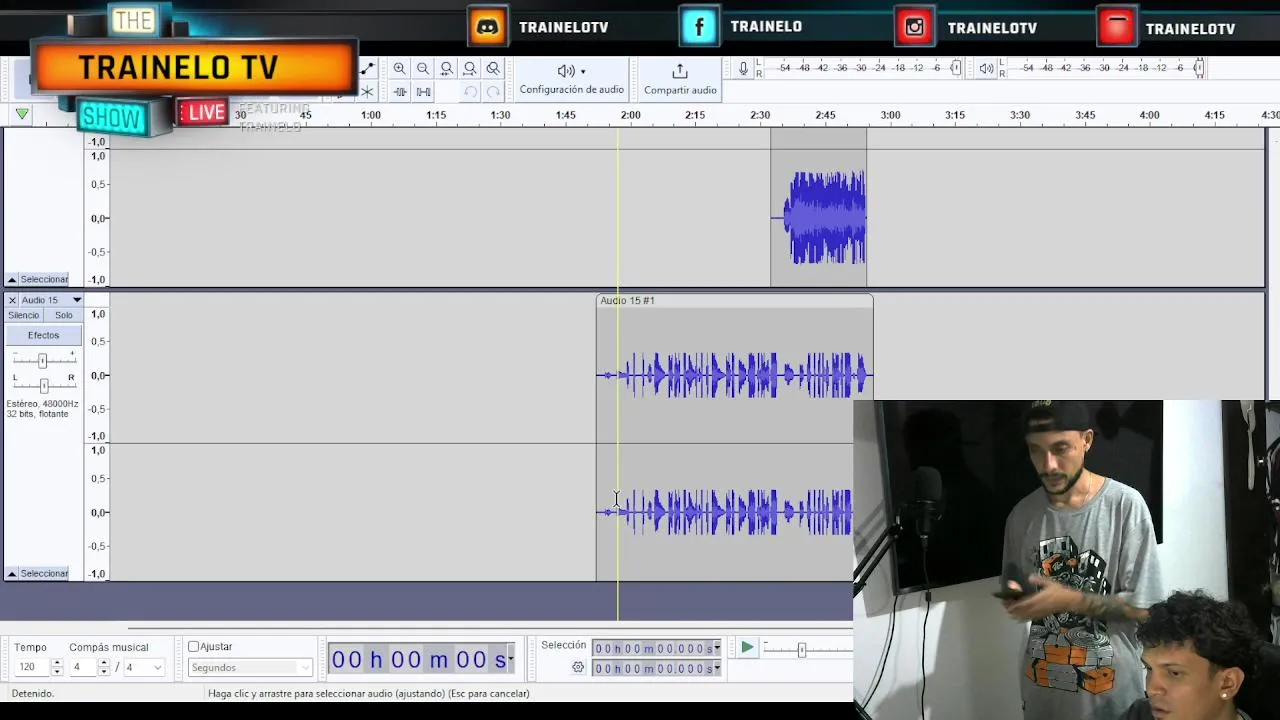Toggle zoom with last magnifier icon
The width and height of the screenshot is (1280, 720).
point(493,69)
